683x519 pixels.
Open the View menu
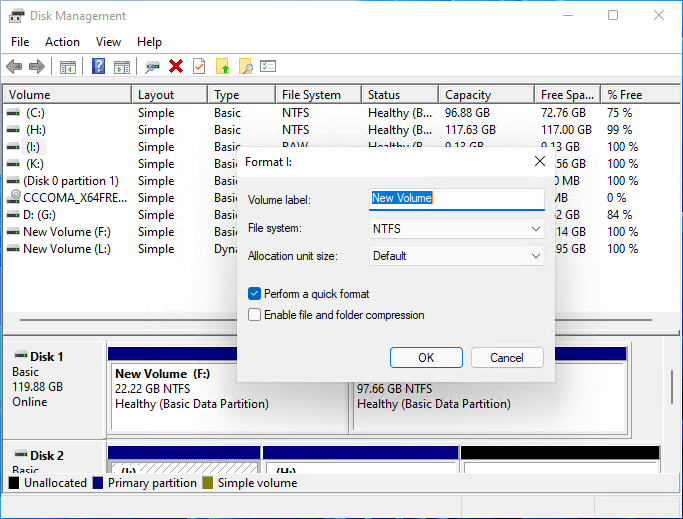pos(108,42)
